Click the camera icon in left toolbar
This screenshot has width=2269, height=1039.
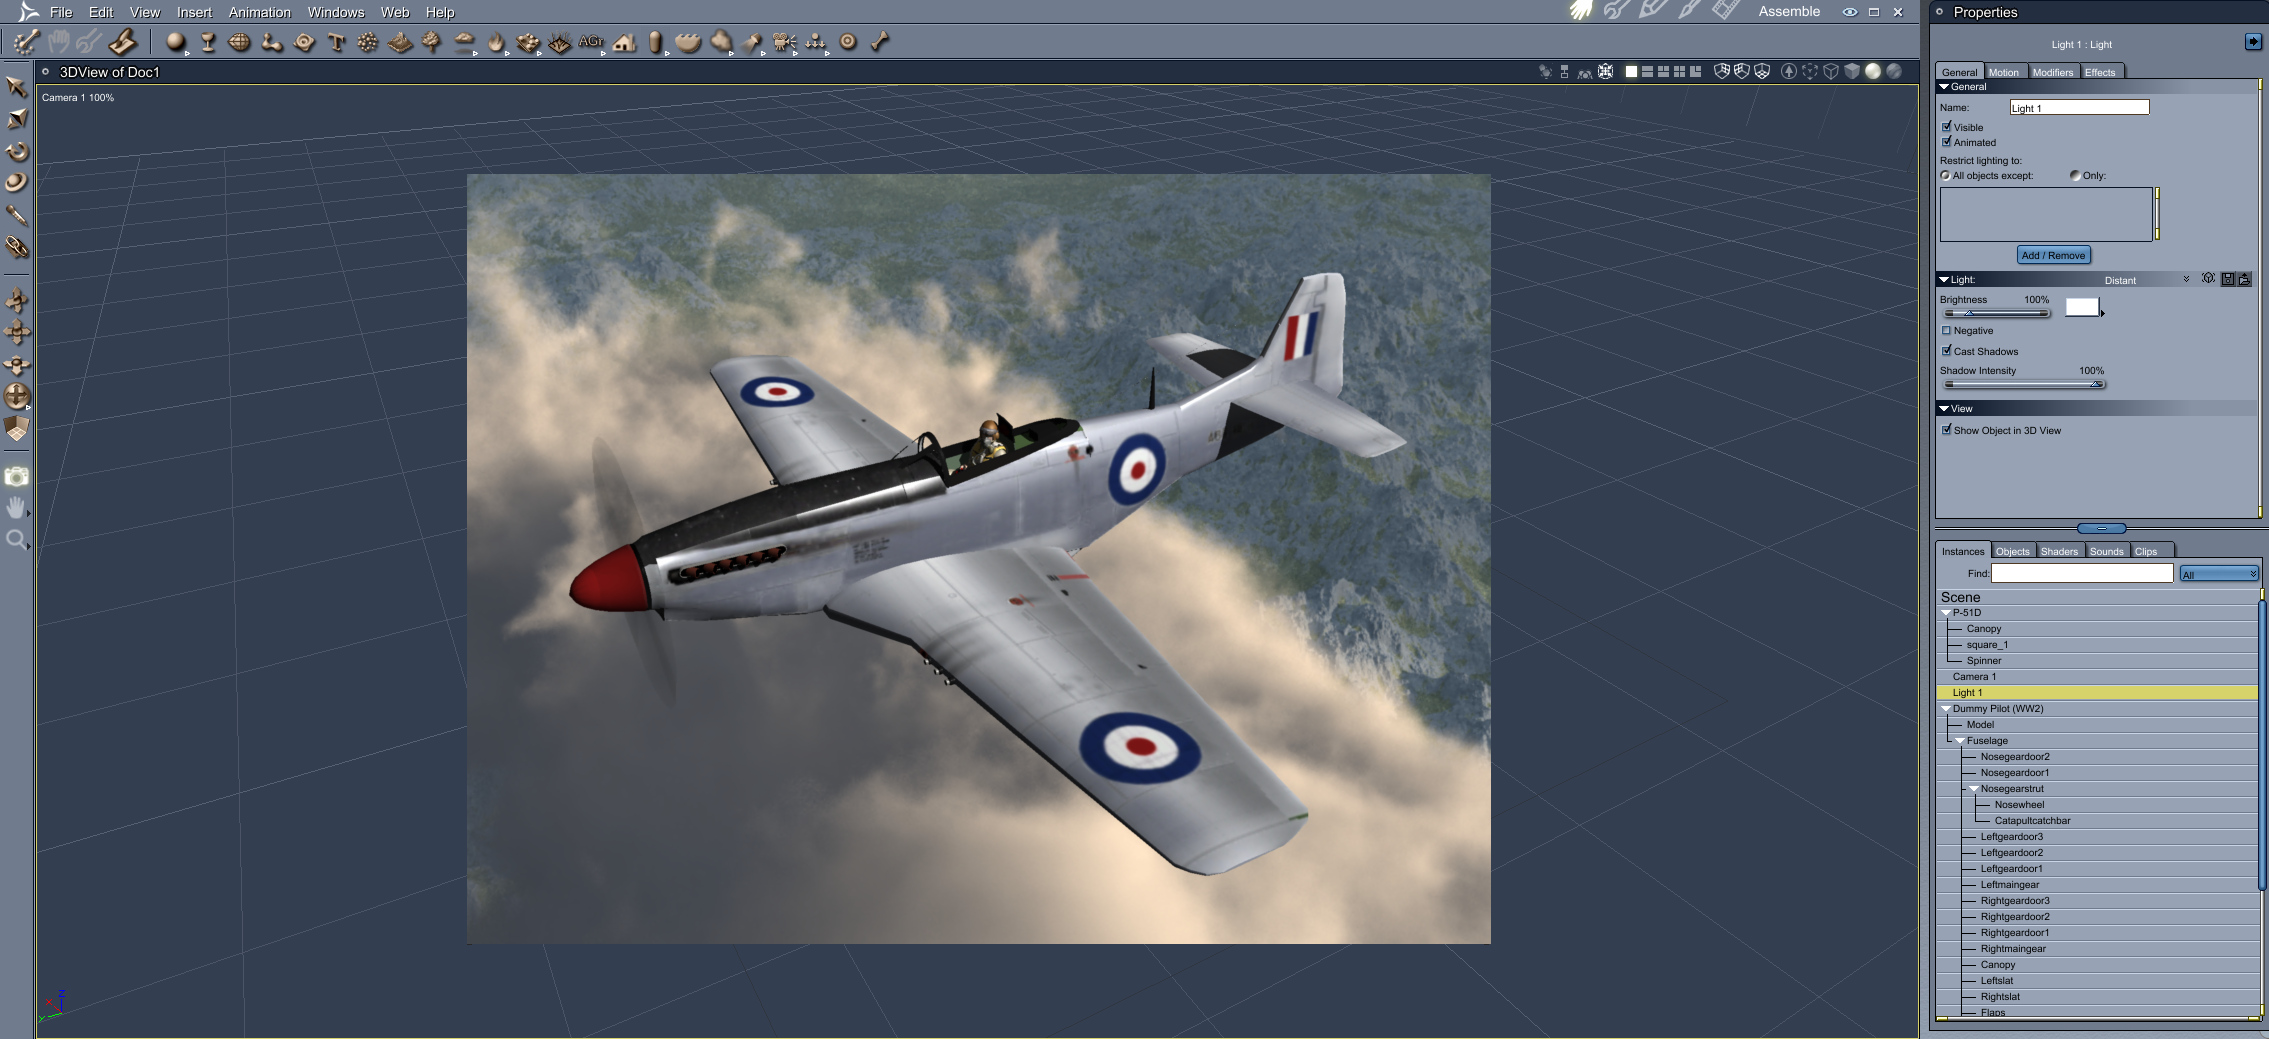tap(16, 477)
